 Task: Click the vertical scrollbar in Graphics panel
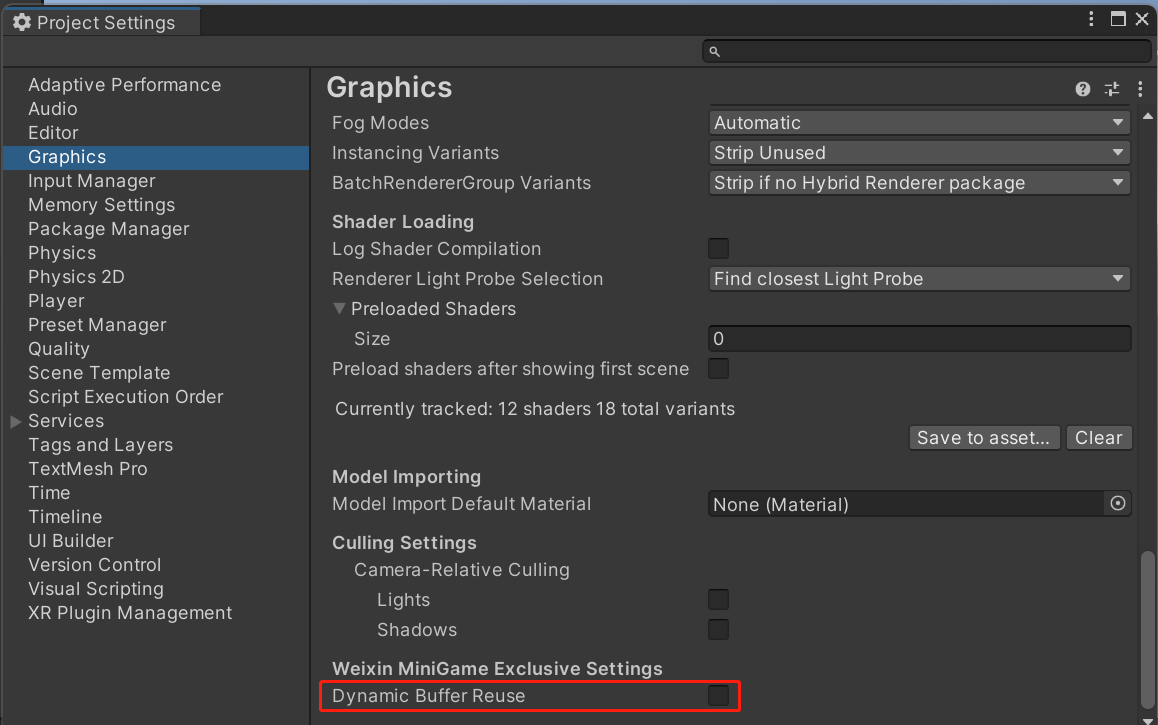(1148, 628)
